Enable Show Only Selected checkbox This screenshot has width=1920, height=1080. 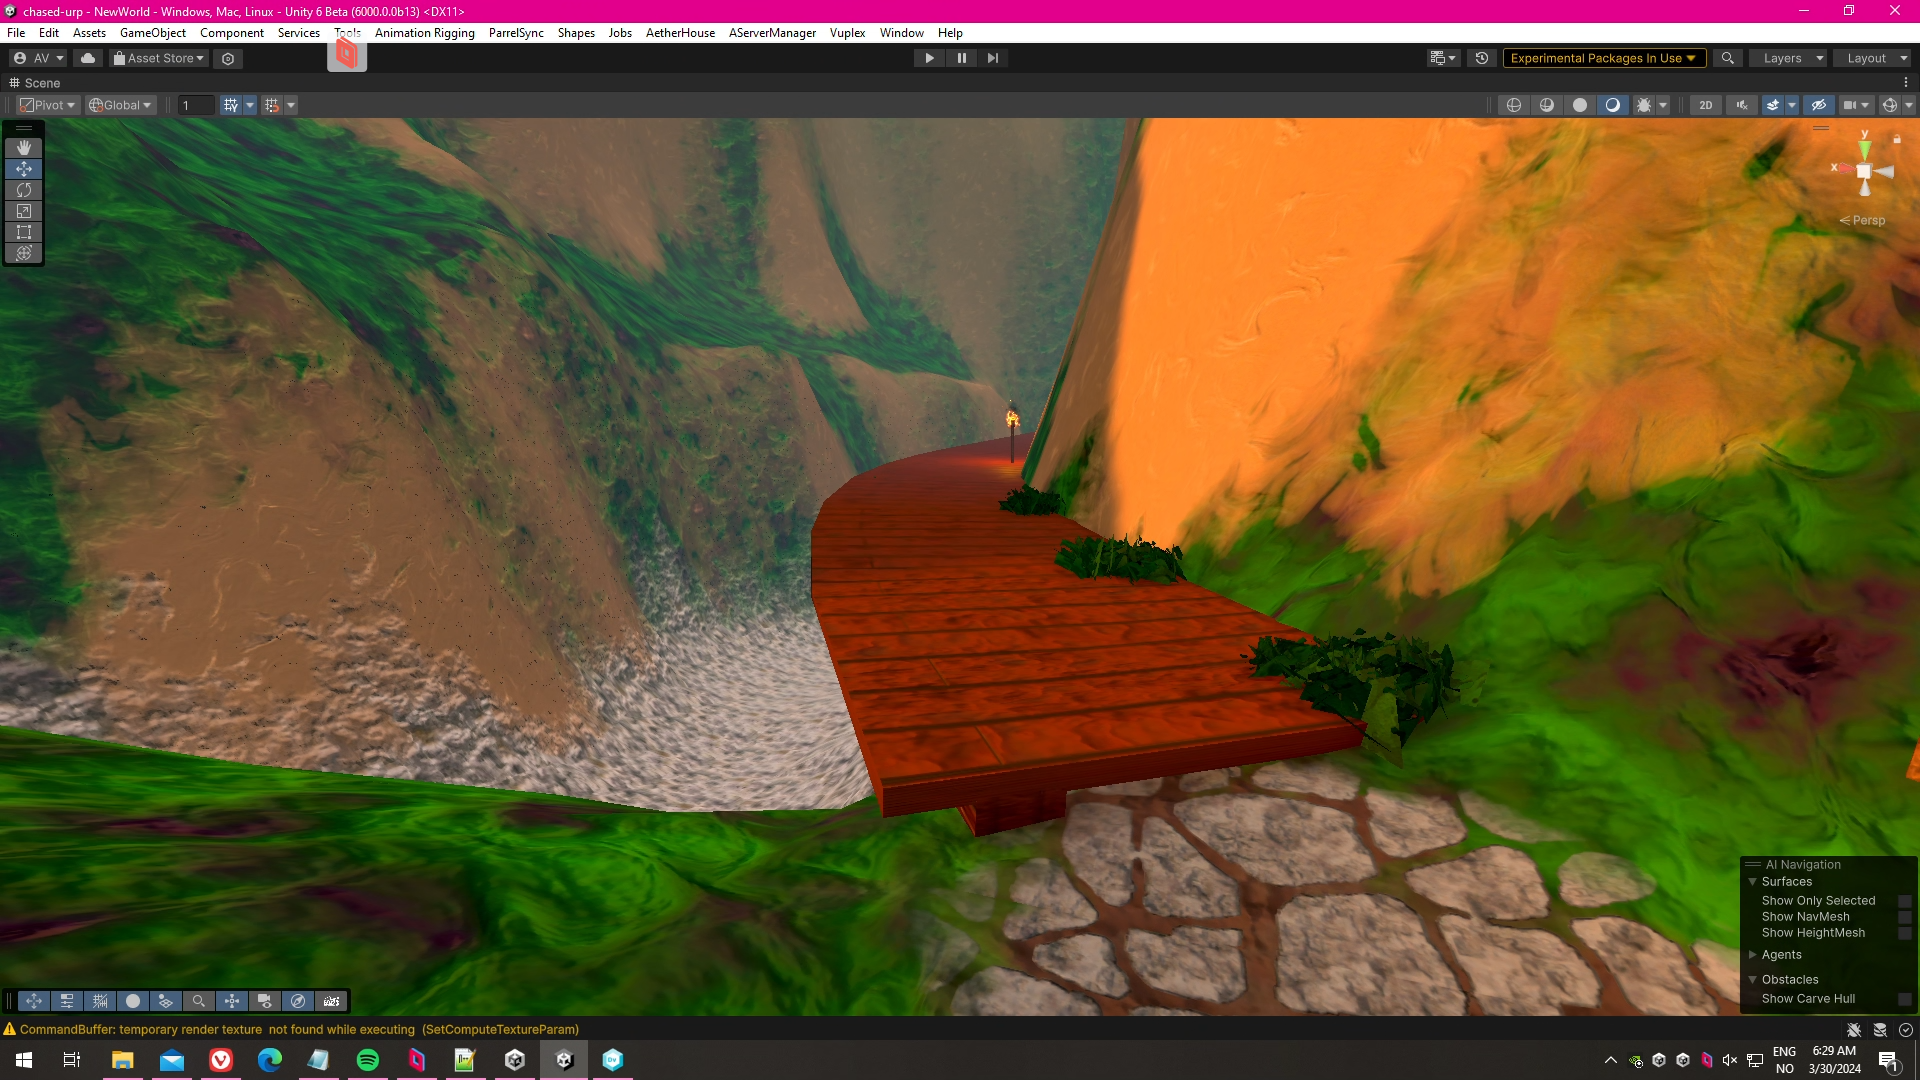(x=1904, y=901)
